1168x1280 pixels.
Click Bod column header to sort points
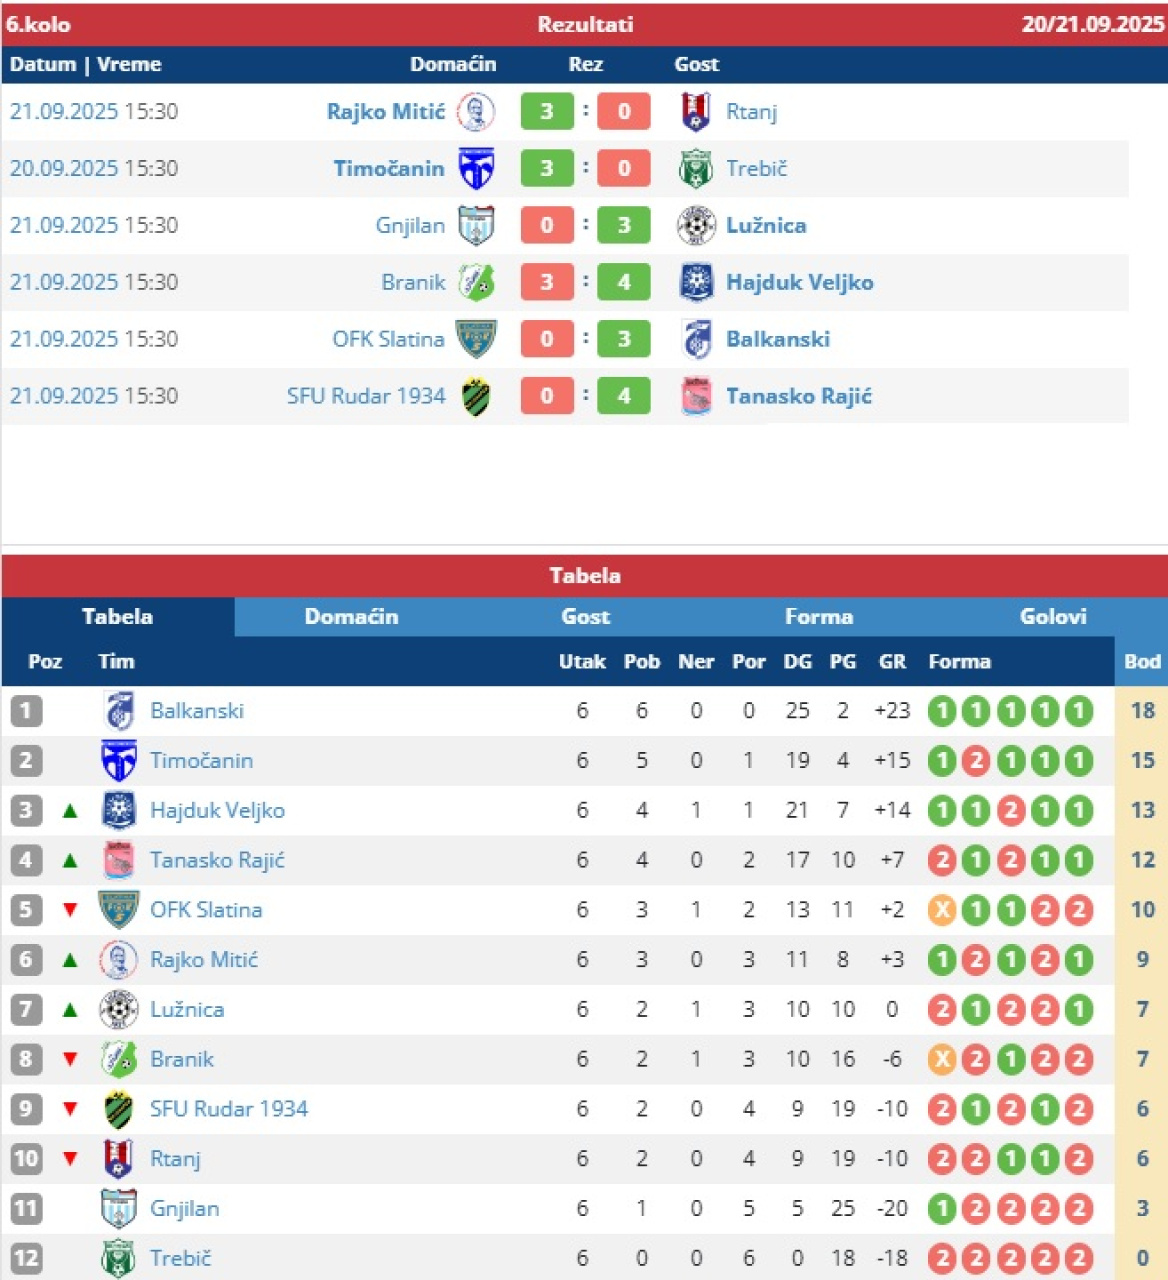pos(1142,662)
